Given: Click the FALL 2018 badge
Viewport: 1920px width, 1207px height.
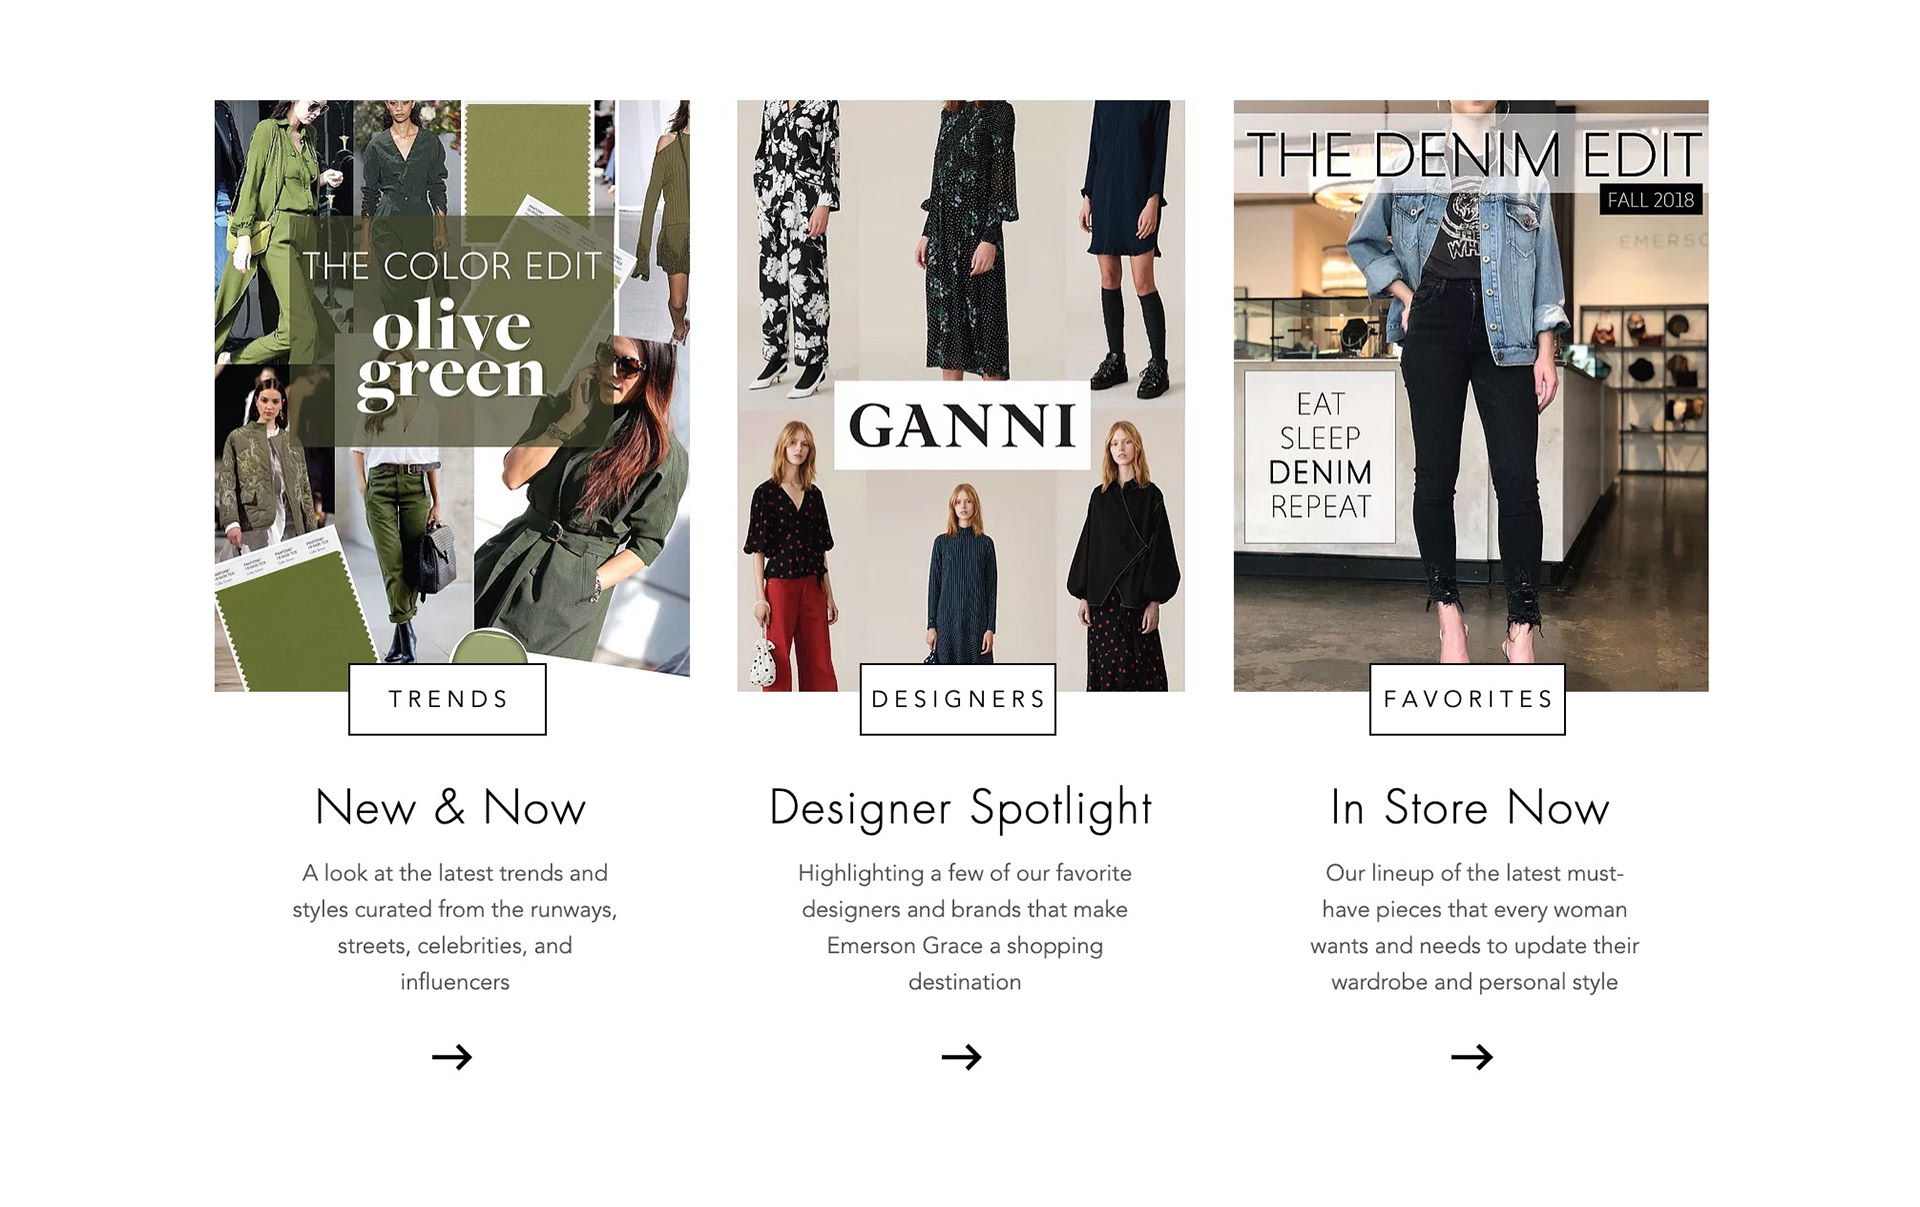Looking at the screenshot, I should pos(1650,200).
